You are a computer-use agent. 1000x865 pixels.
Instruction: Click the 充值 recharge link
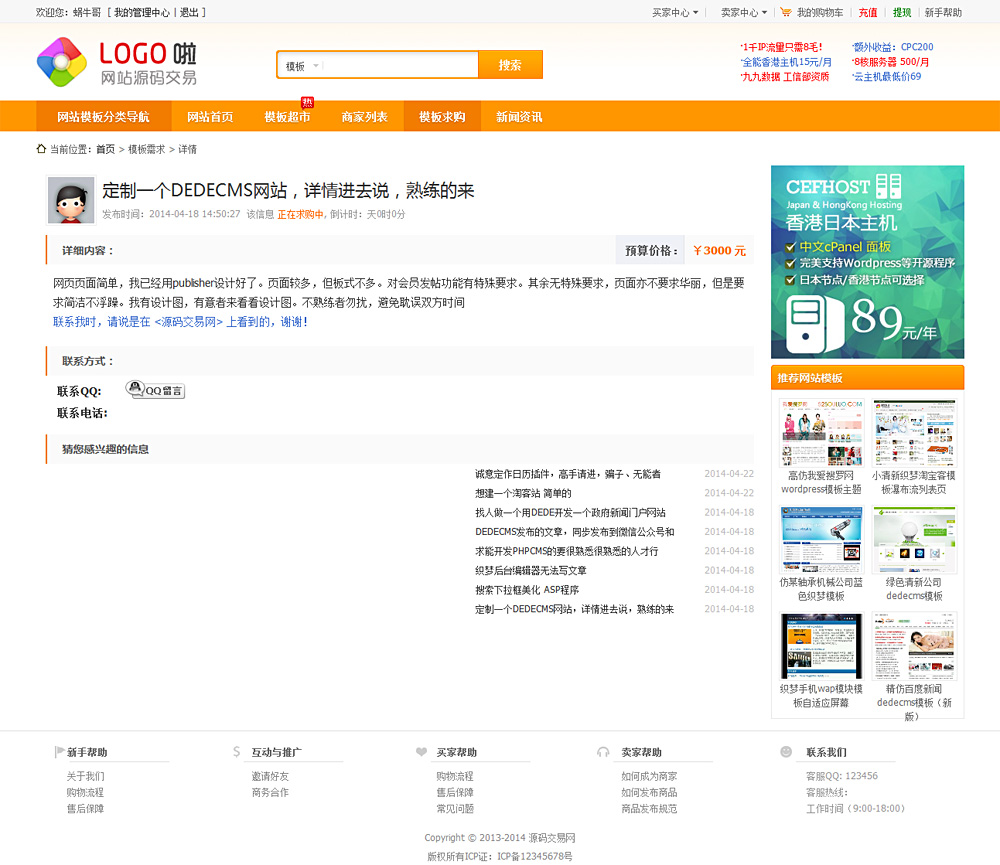(867, 13)
